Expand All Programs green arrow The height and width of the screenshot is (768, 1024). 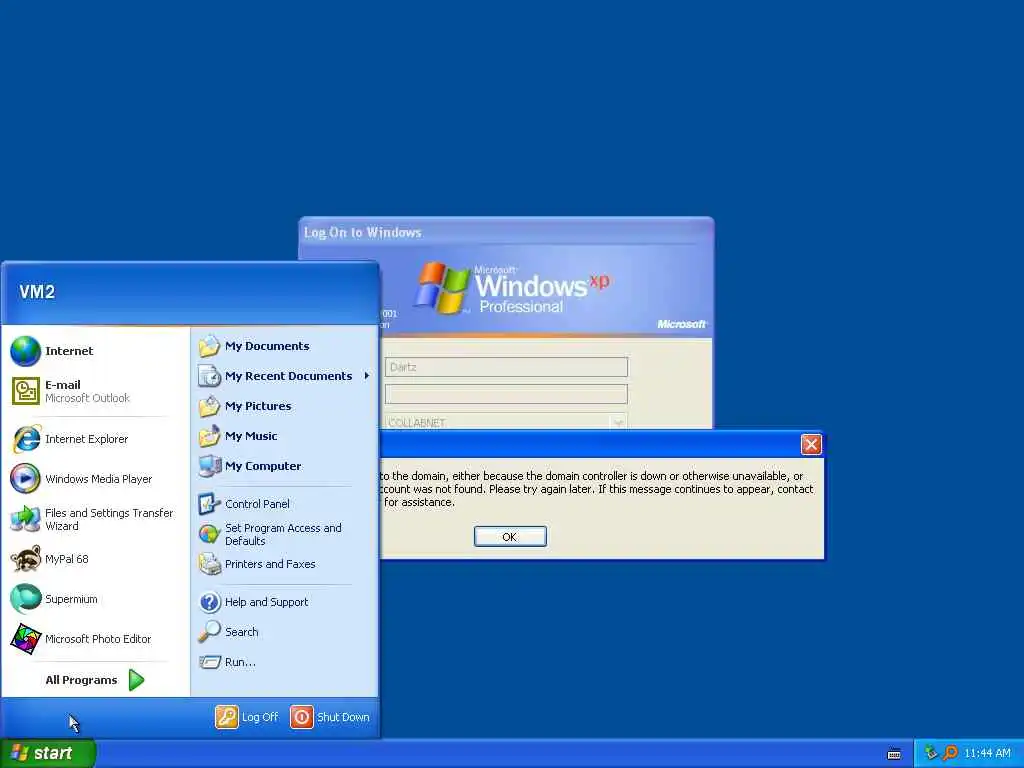(136, 680)
